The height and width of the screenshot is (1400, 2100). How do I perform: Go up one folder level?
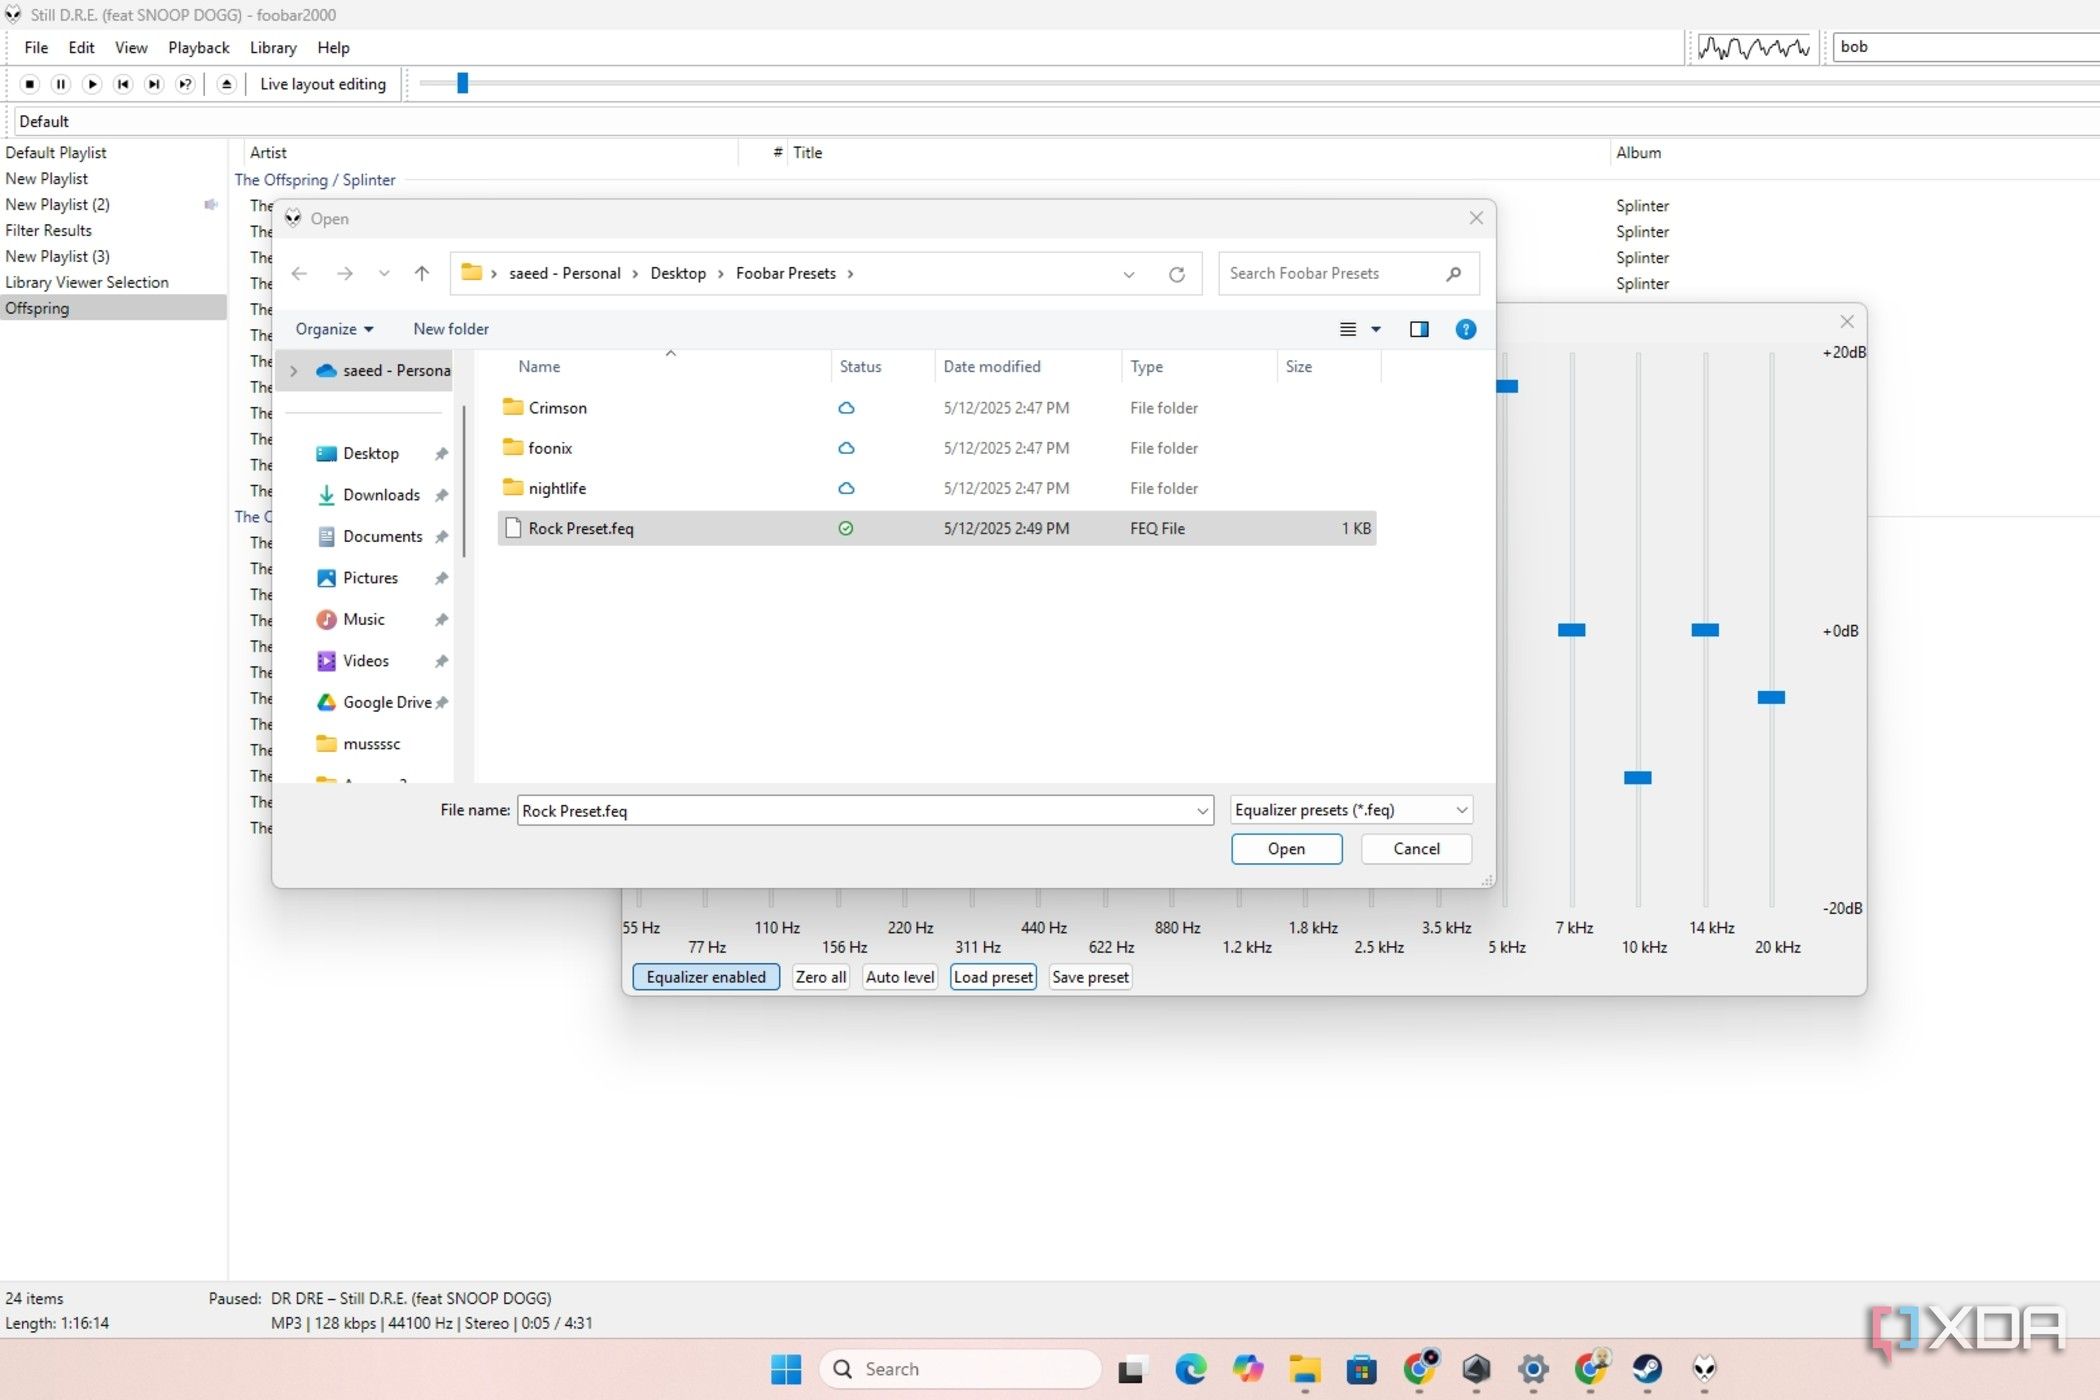pyautogui.click(x=422, y=273)
